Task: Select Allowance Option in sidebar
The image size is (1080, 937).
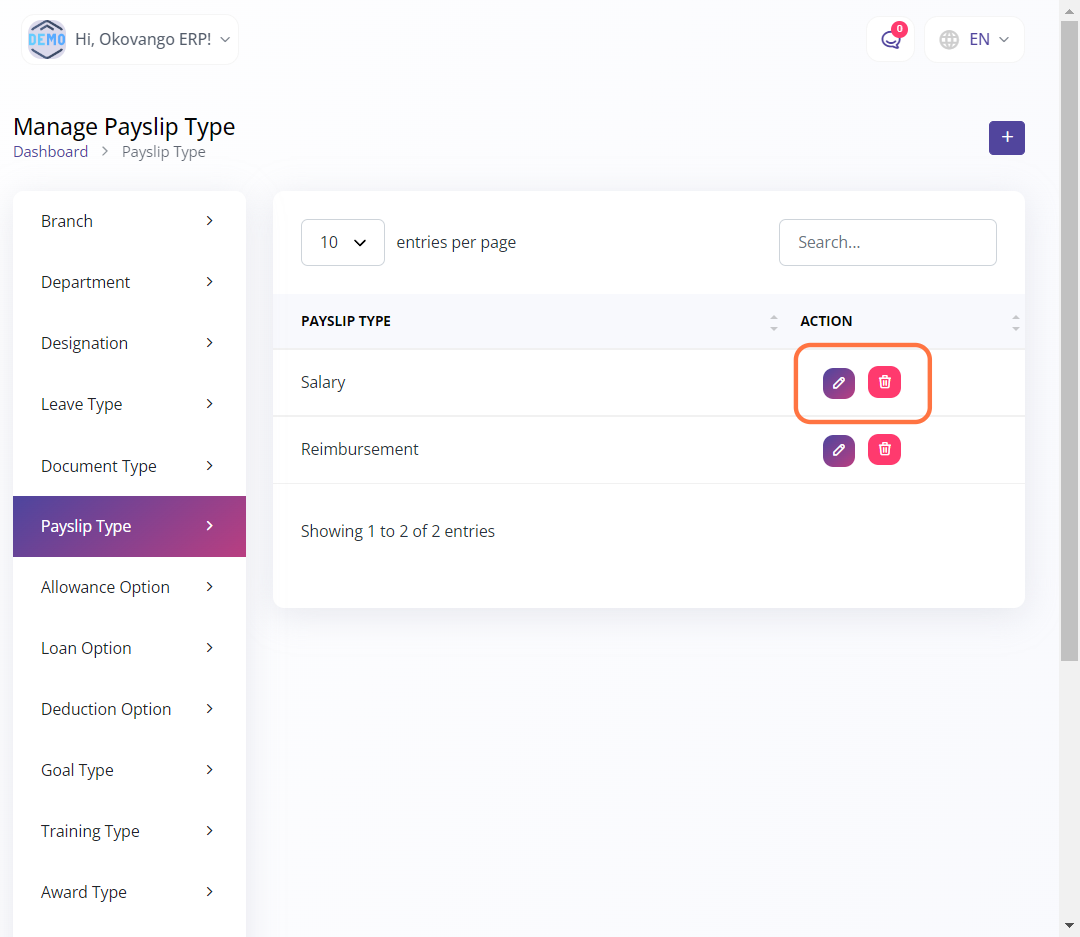Action: 128,587
